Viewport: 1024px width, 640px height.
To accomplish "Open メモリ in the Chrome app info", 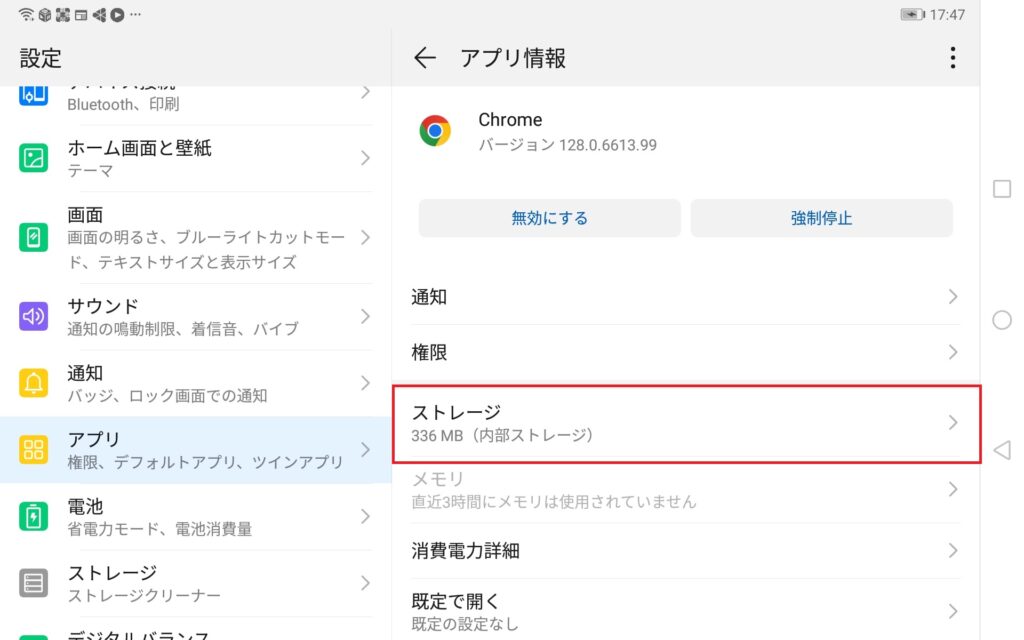I will click(x=686, y=490).
